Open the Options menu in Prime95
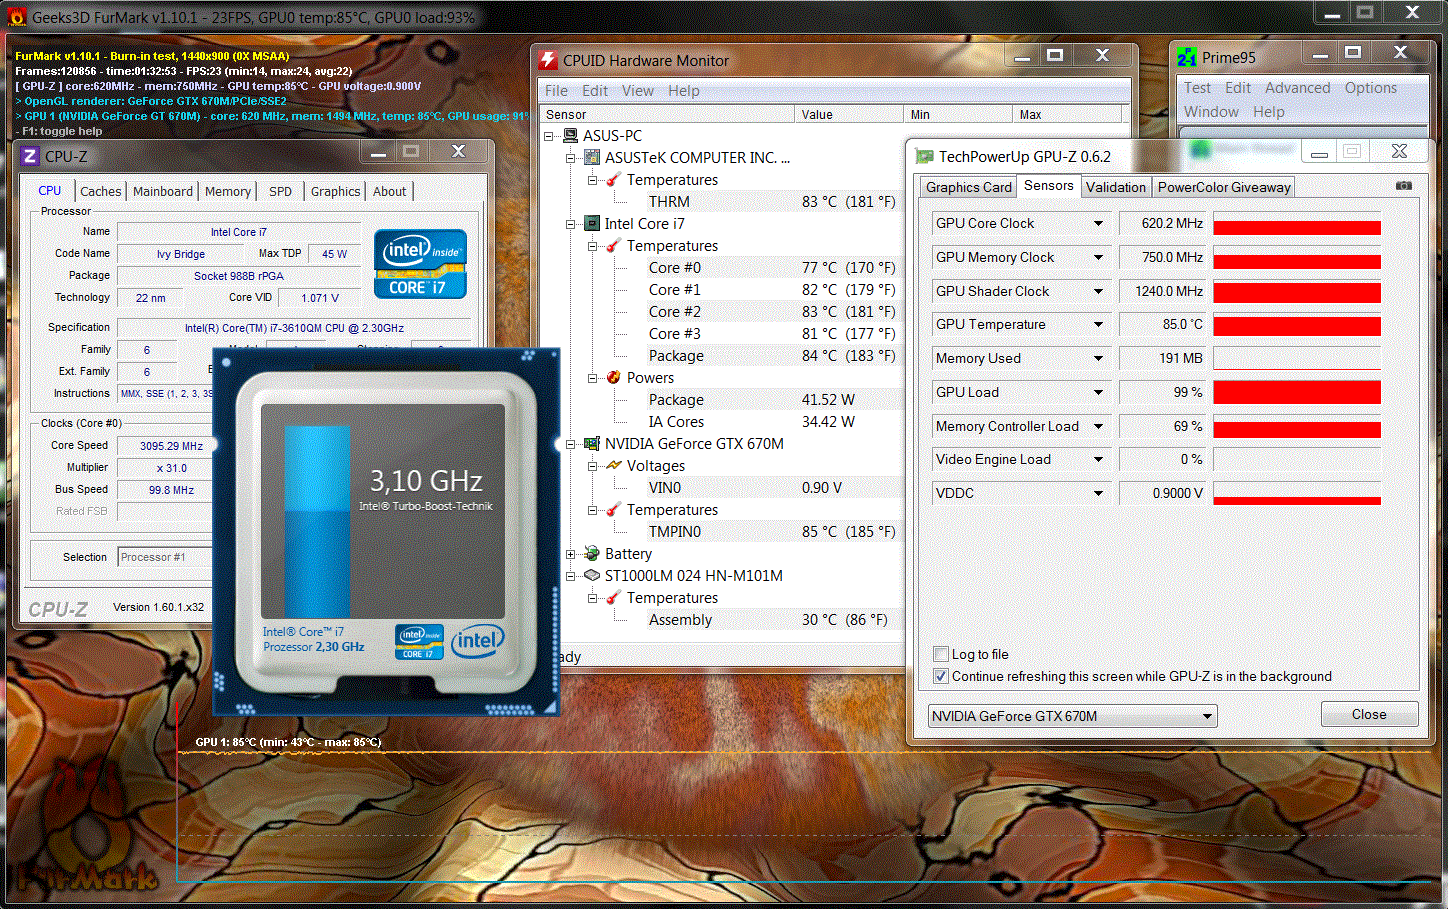Image resolution: width=1448 pixels, height=909 pixels. [x=1370, y=88]
